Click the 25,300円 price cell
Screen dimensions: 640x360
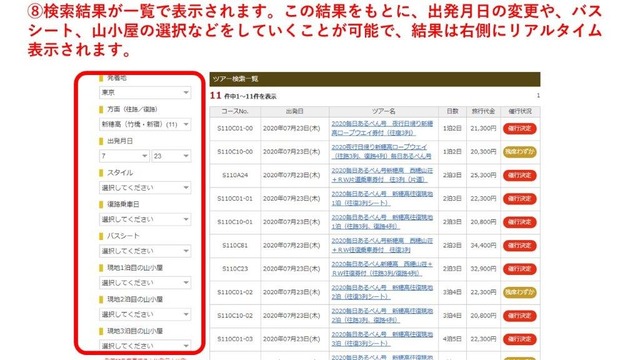tap(483, 176)
